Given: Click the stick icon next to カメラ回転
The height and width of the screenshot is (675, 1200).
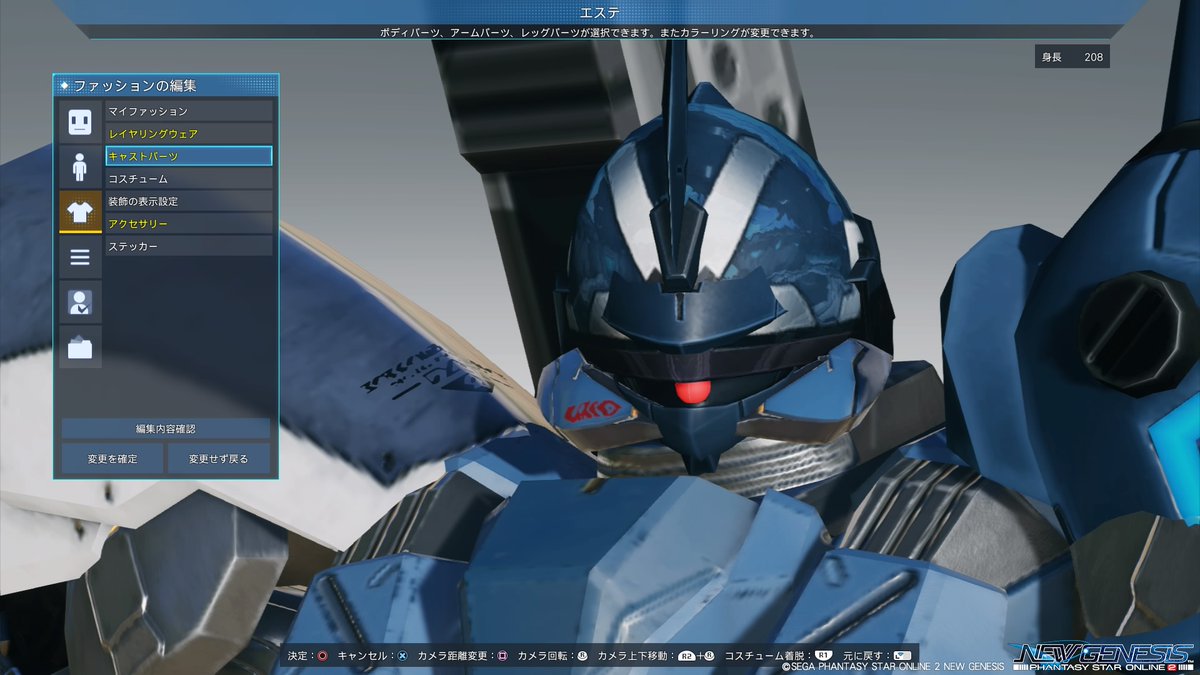Looking at the screenshot, I should click(582, 656).
